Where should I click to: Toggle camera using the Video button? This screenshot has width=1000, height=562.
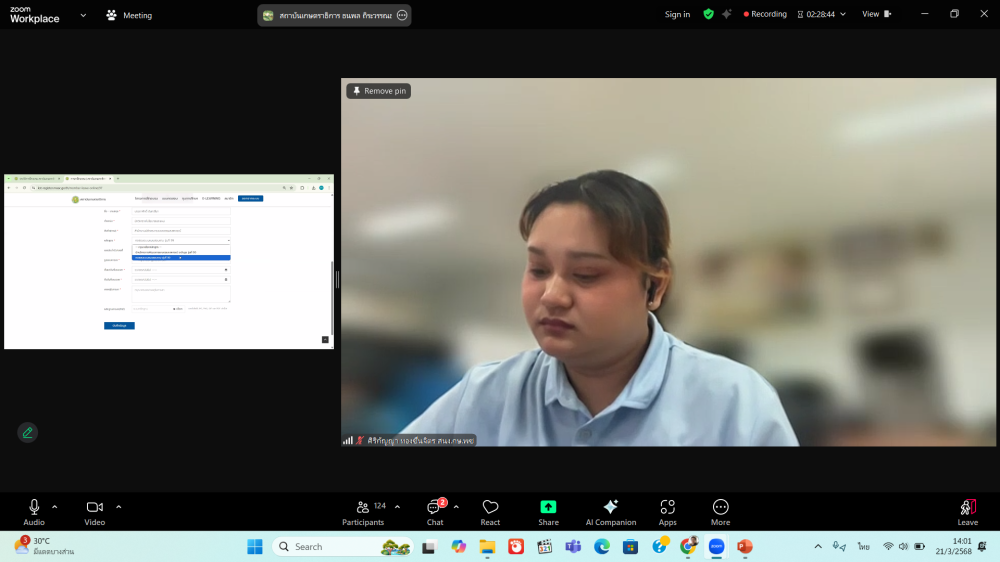(x=94, y=512)
